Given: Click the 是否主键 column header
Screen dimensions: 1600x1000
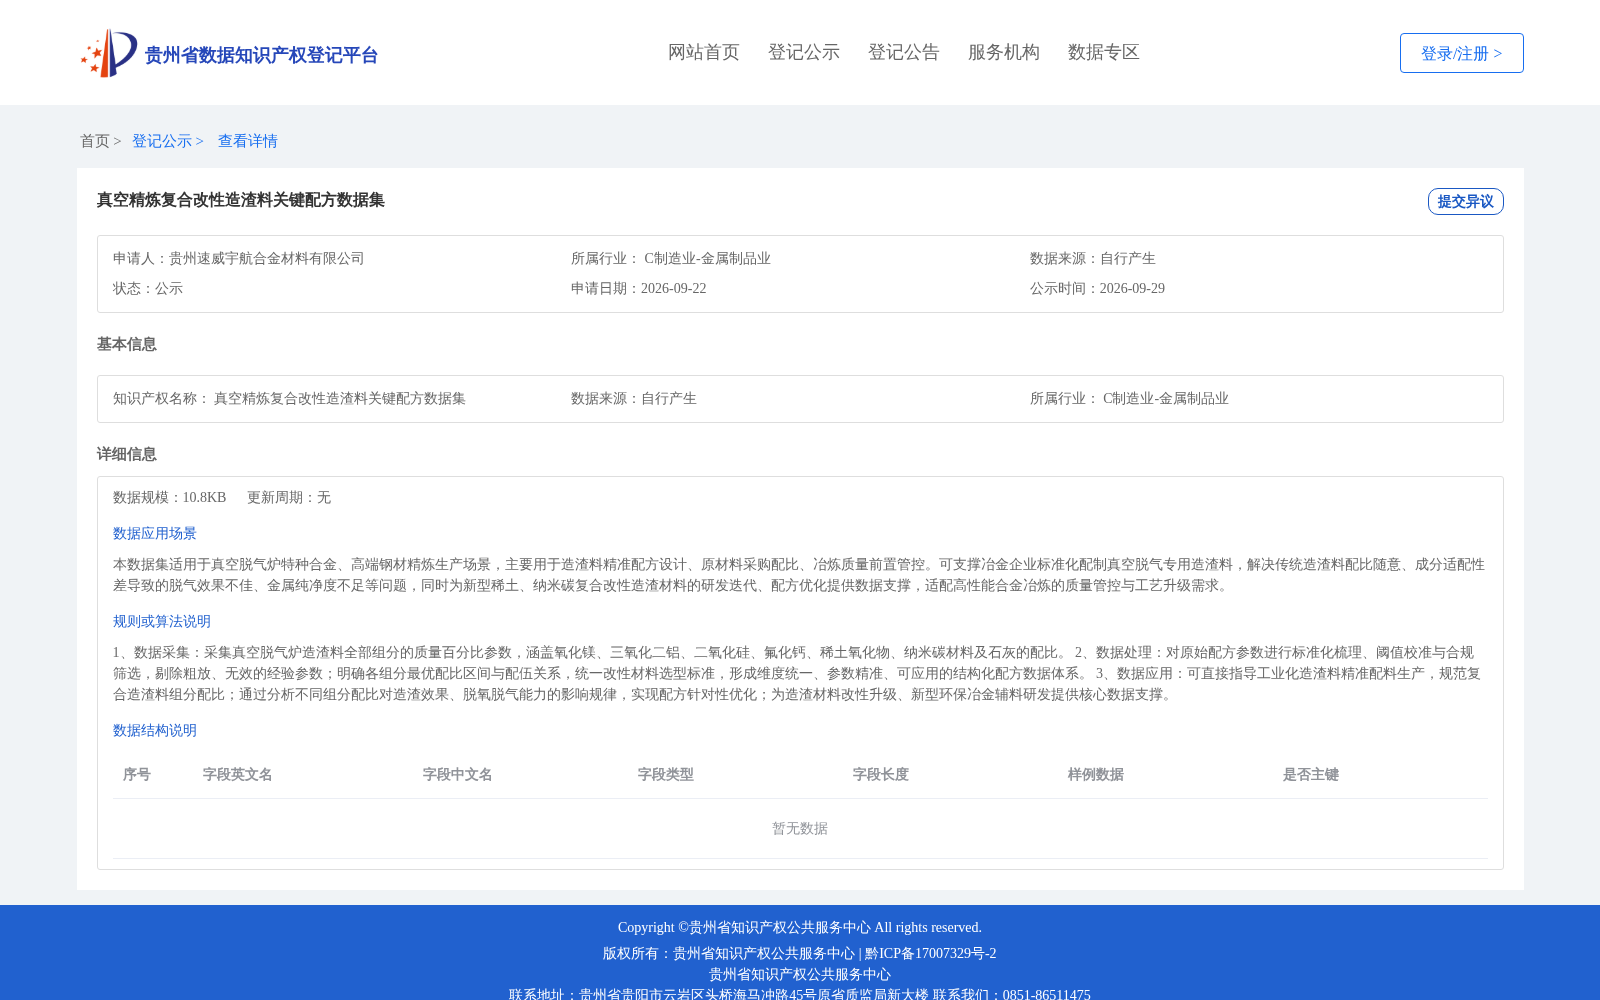Looking at the screenshot, I should point(1311,774).
